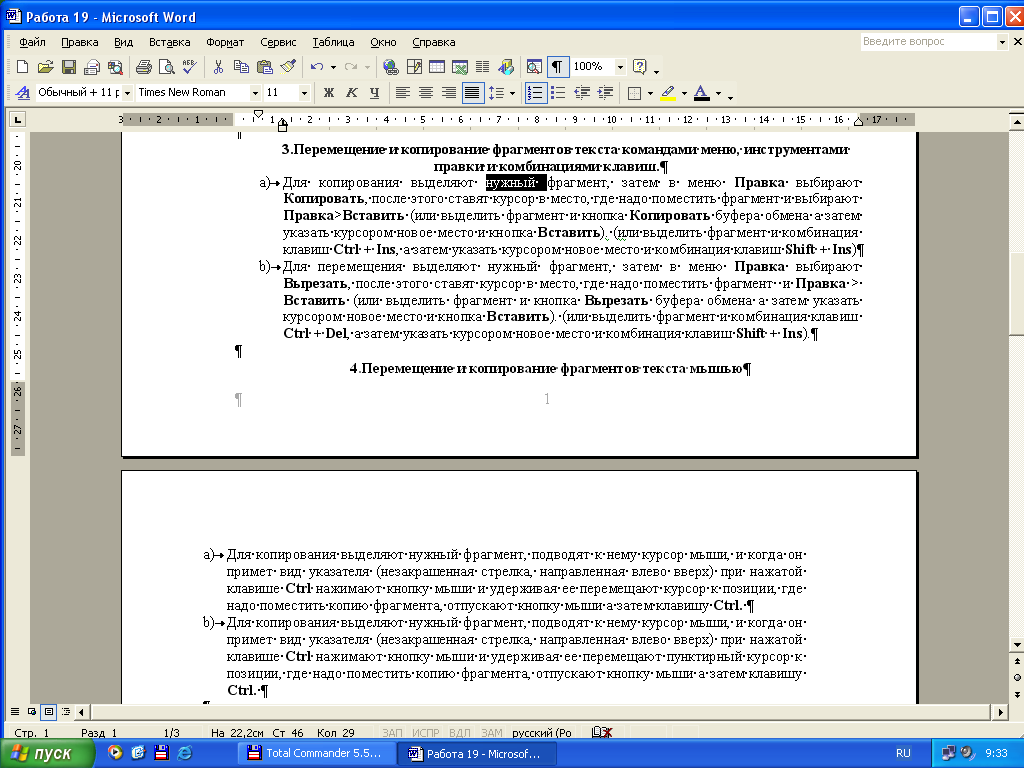Center the paragraph text
The image size is (1024, 768).
(x=426, y=93)
